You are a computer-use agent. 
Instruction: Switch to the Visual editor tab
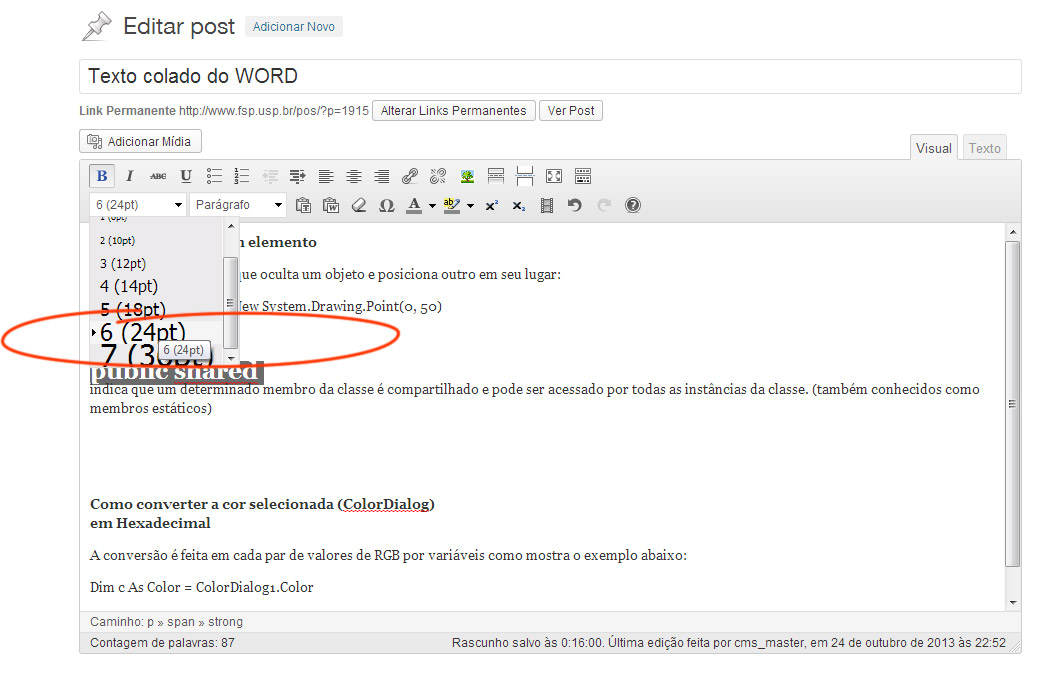point(934,148)
